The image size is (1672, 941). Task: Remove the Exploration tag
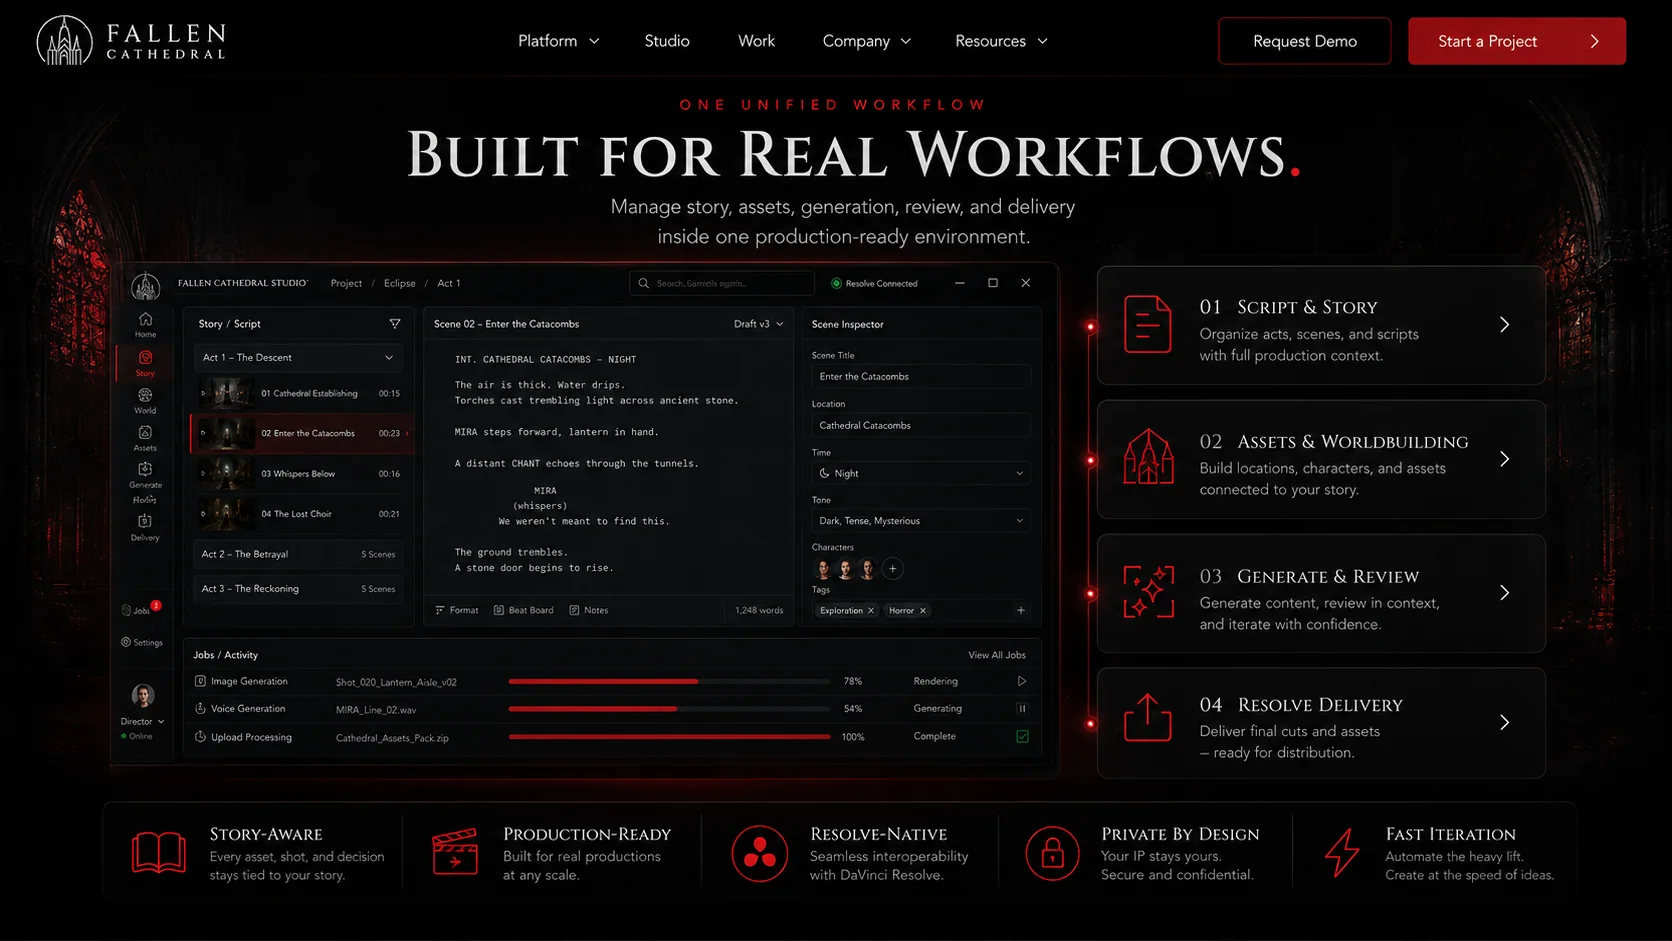[871, 610]
